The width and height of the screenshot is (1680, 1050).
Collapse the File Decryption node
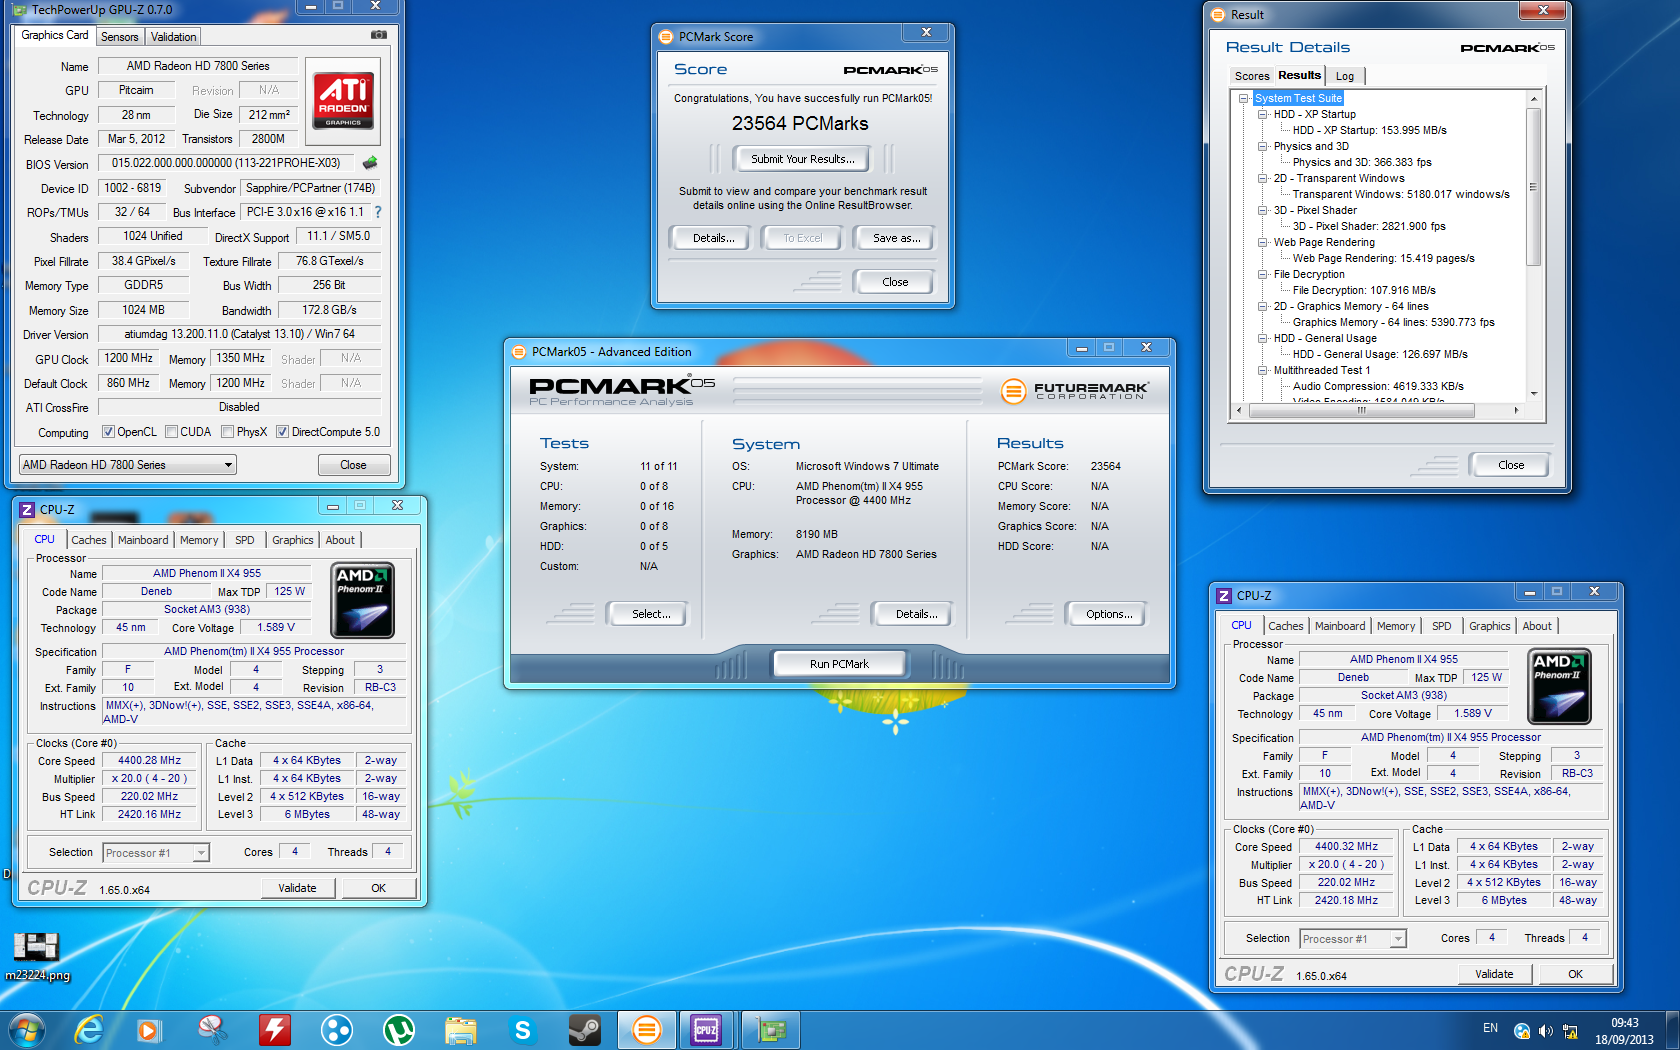click(1262, 274)
